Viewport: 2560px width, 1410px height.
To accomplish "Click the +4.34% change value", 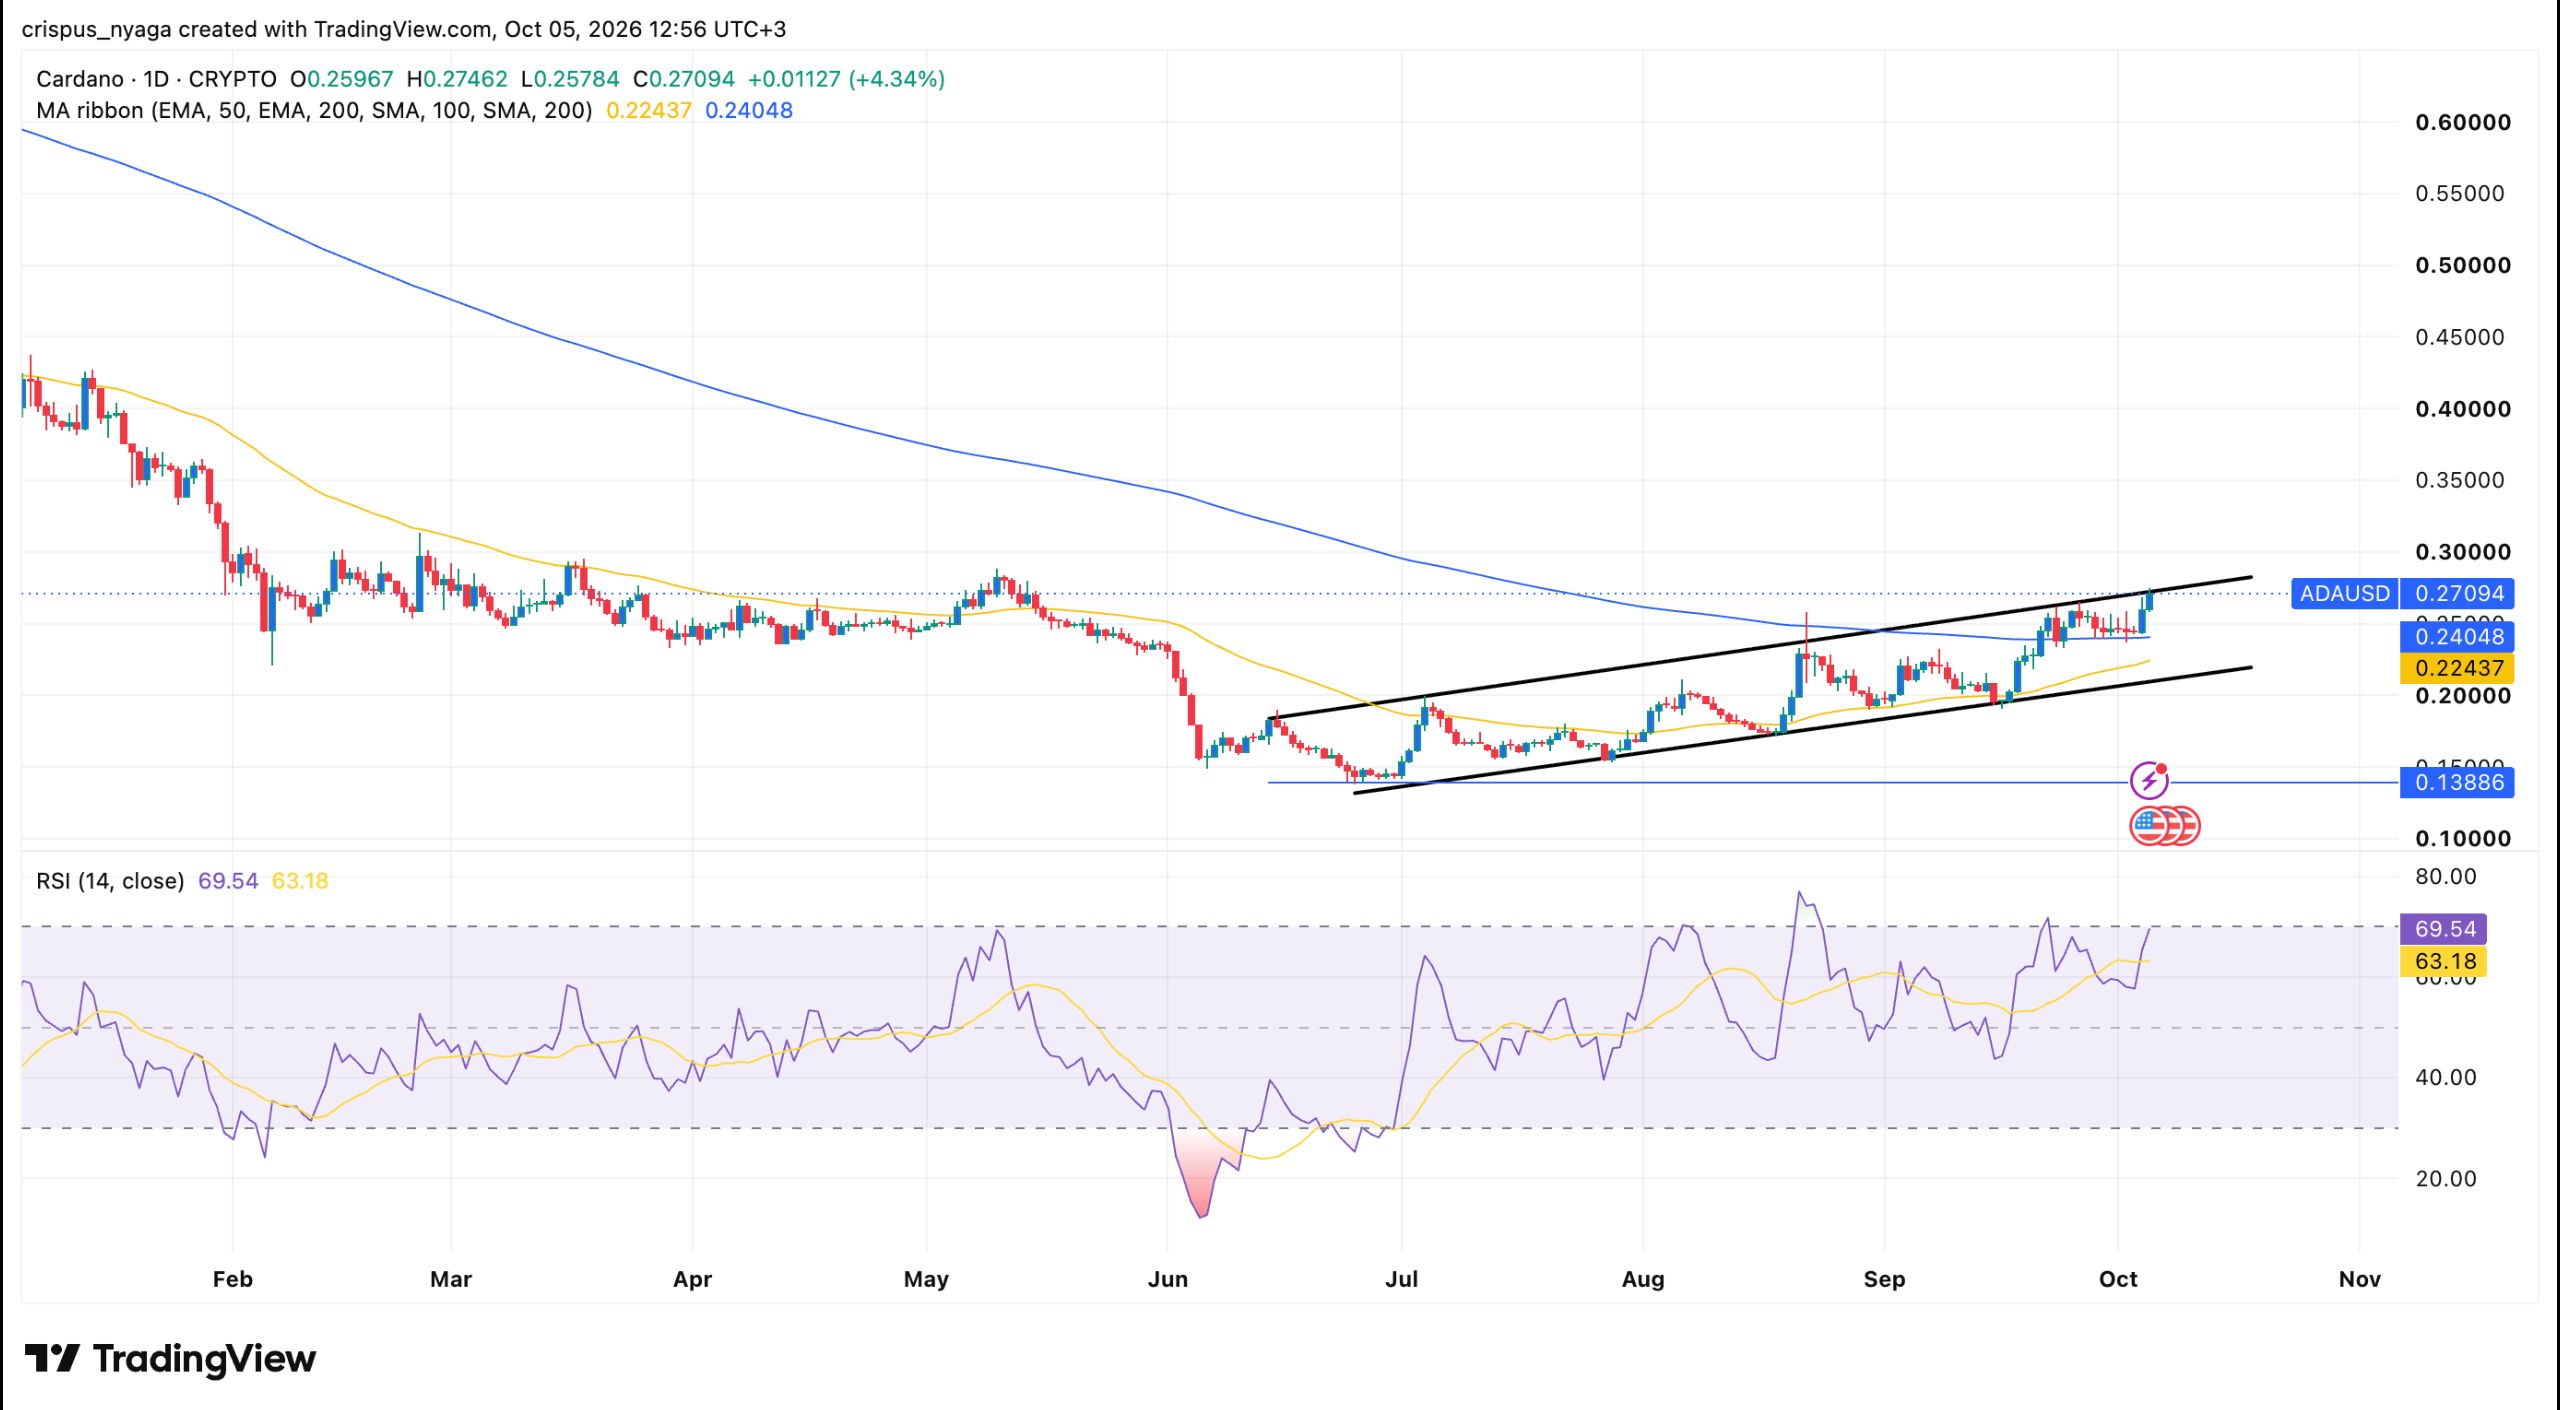I will pos(896,79).
